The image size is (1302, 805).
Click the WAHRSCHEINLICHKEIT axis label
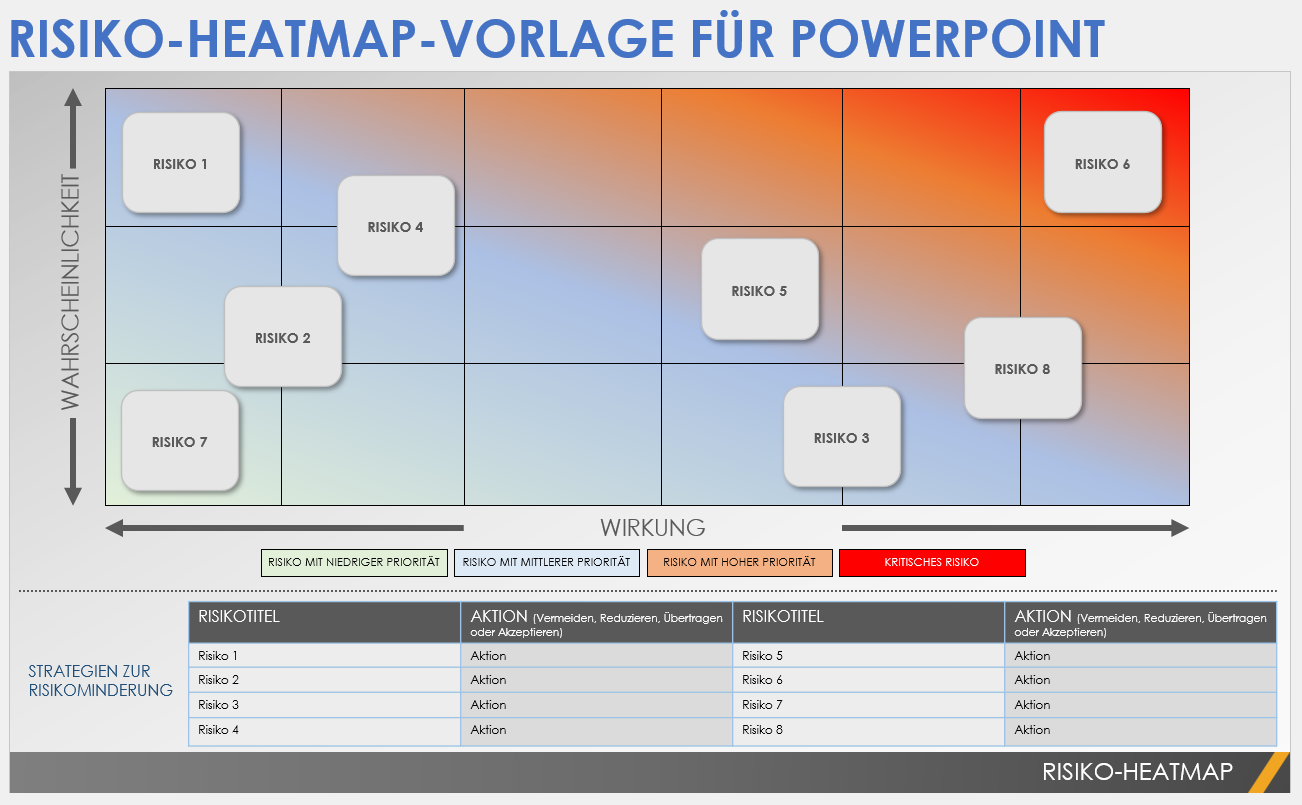(69, 293)
